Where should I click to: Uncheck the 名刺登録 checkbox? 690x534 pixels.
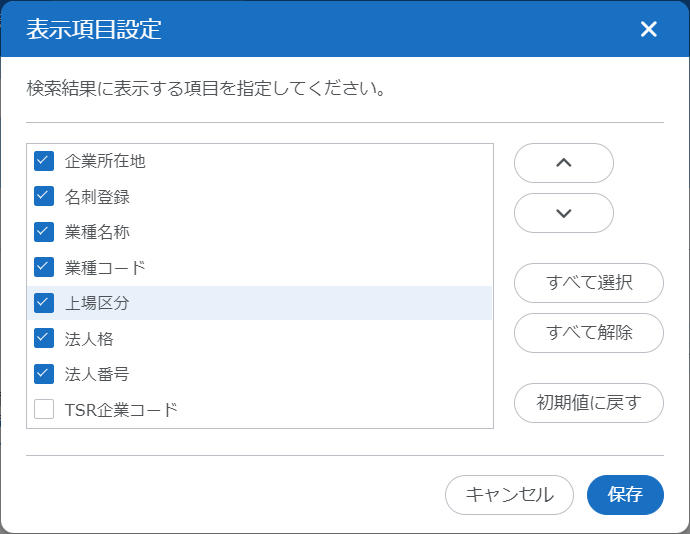pyautogui.click(x=44, y=196)
